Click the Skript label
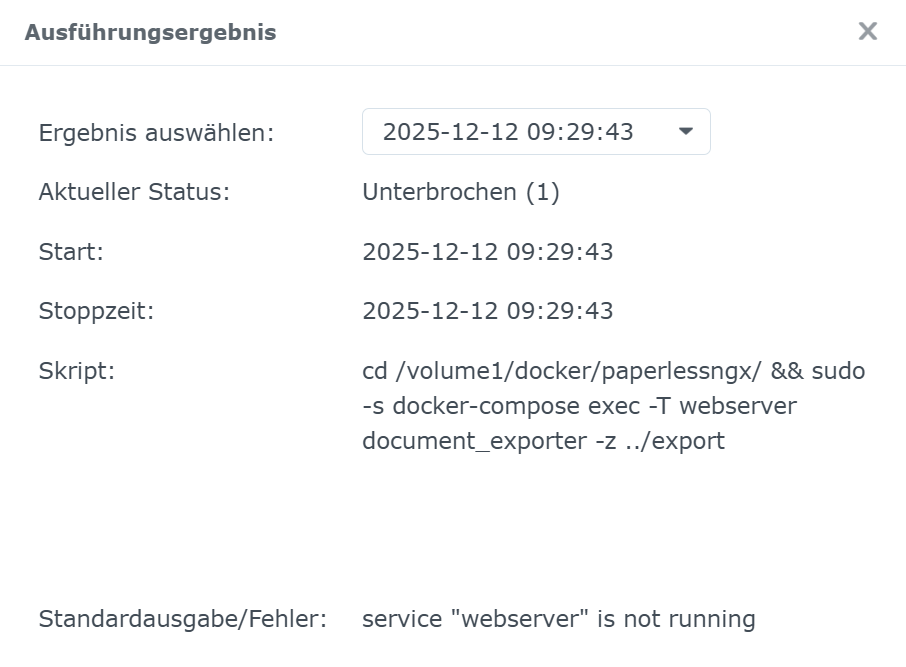 77,371
